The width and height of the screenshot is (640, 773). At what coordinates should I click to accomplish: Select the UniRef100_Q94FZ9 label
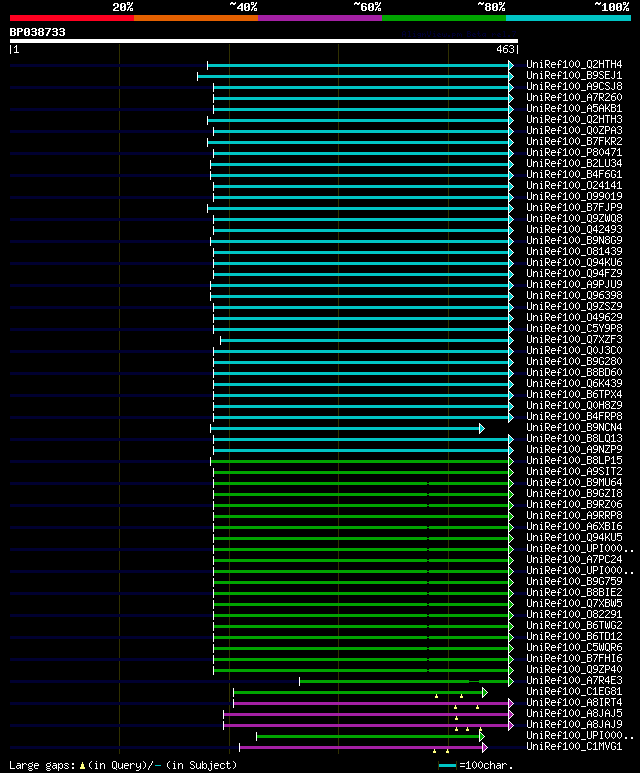574,274
